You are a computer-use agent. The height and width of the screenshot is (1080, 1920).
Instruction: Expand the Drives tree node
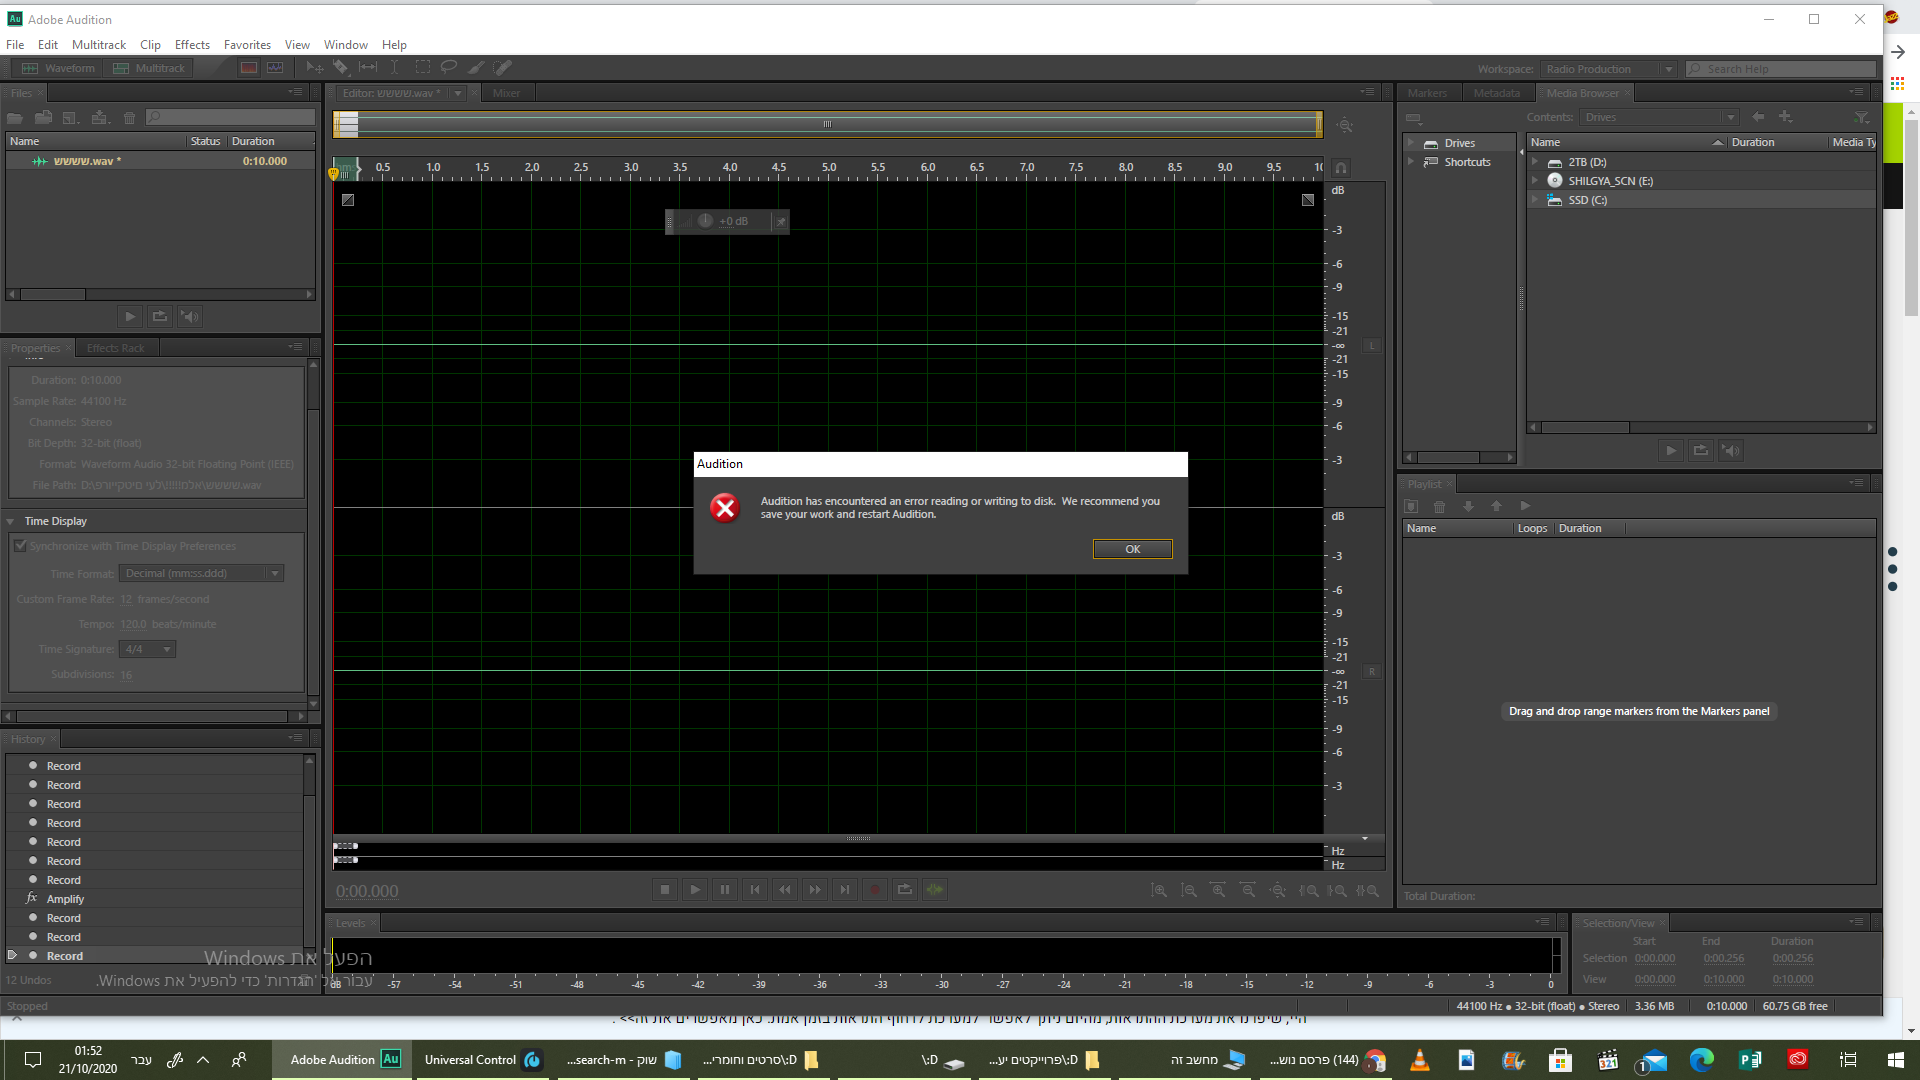[1411, 143]
